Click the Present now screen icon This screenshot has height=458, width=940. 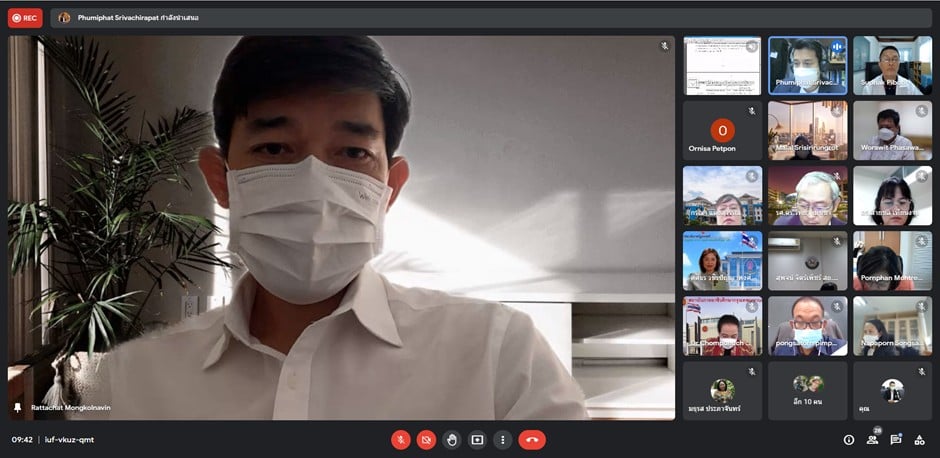pyautogui.click(x=477, y=439)
